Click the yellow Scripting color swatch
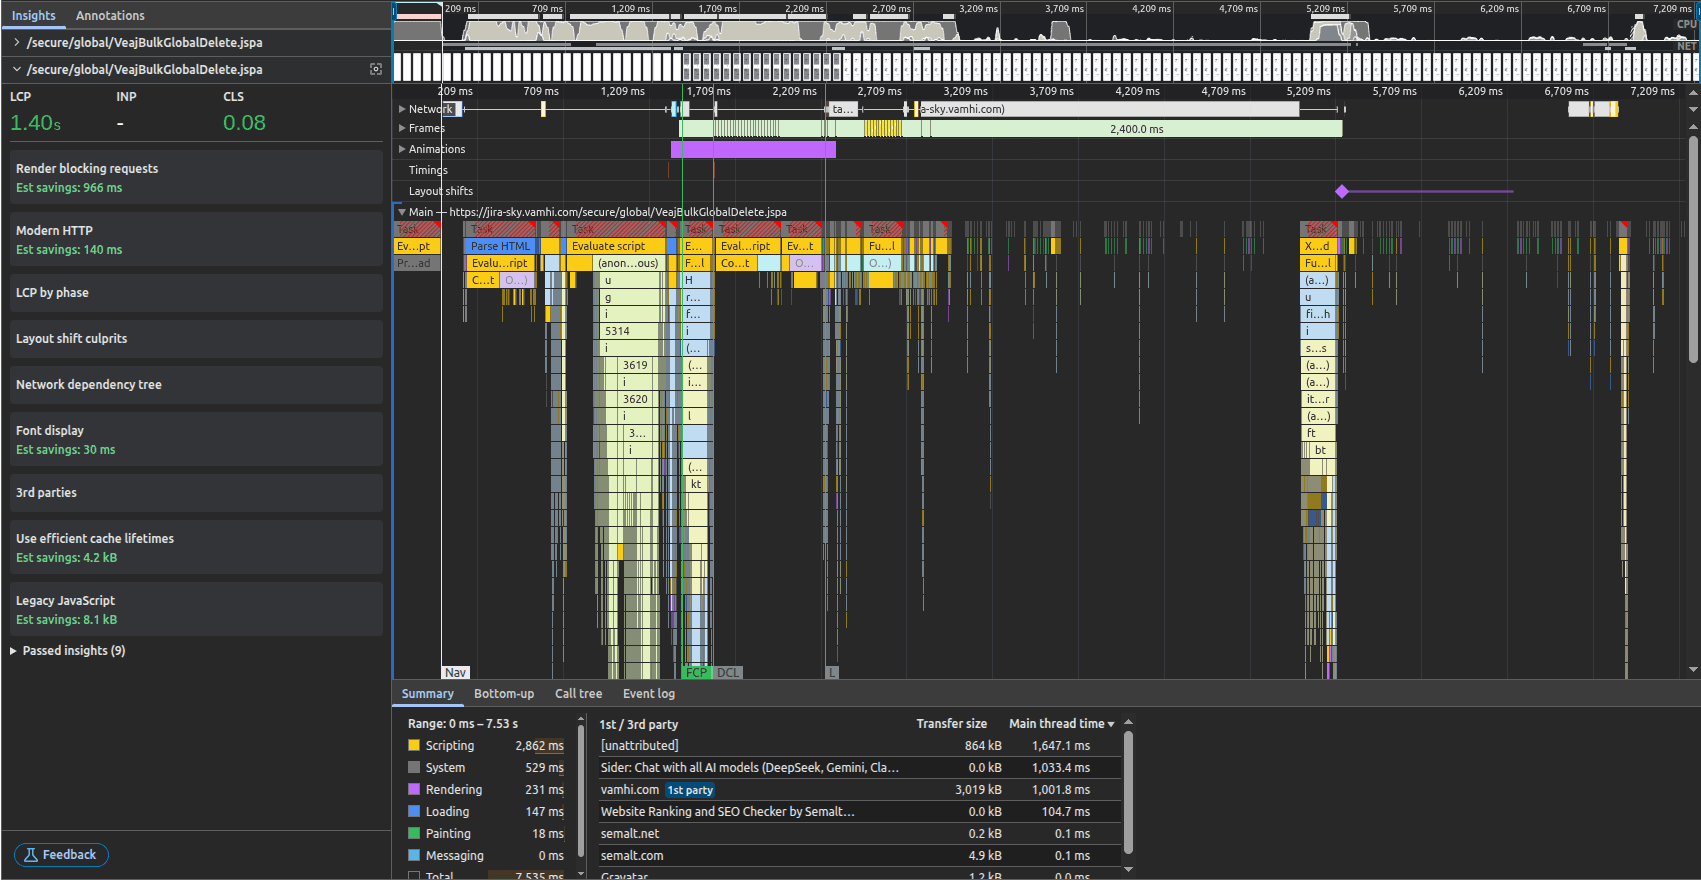The image size is (1701, 880). click(x=414, y=745)
